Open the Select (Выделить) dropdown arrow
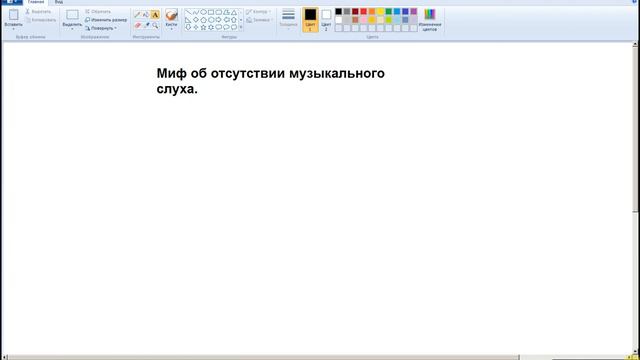This screenshot has width=640, height=360. (72, 29)
